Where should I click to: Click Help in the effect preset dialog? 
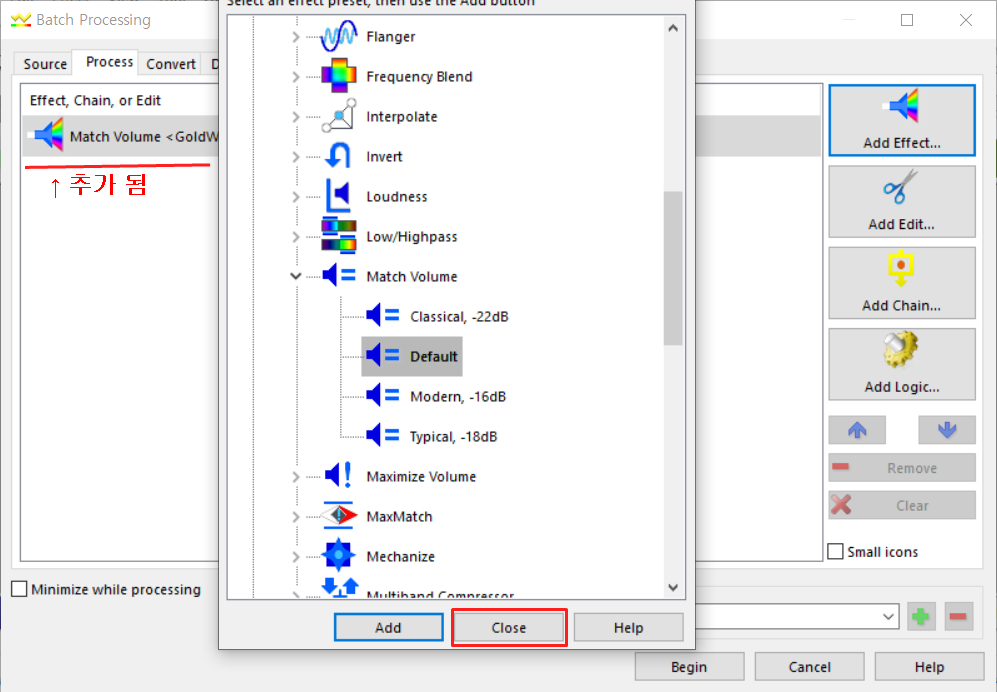point(628,628)
